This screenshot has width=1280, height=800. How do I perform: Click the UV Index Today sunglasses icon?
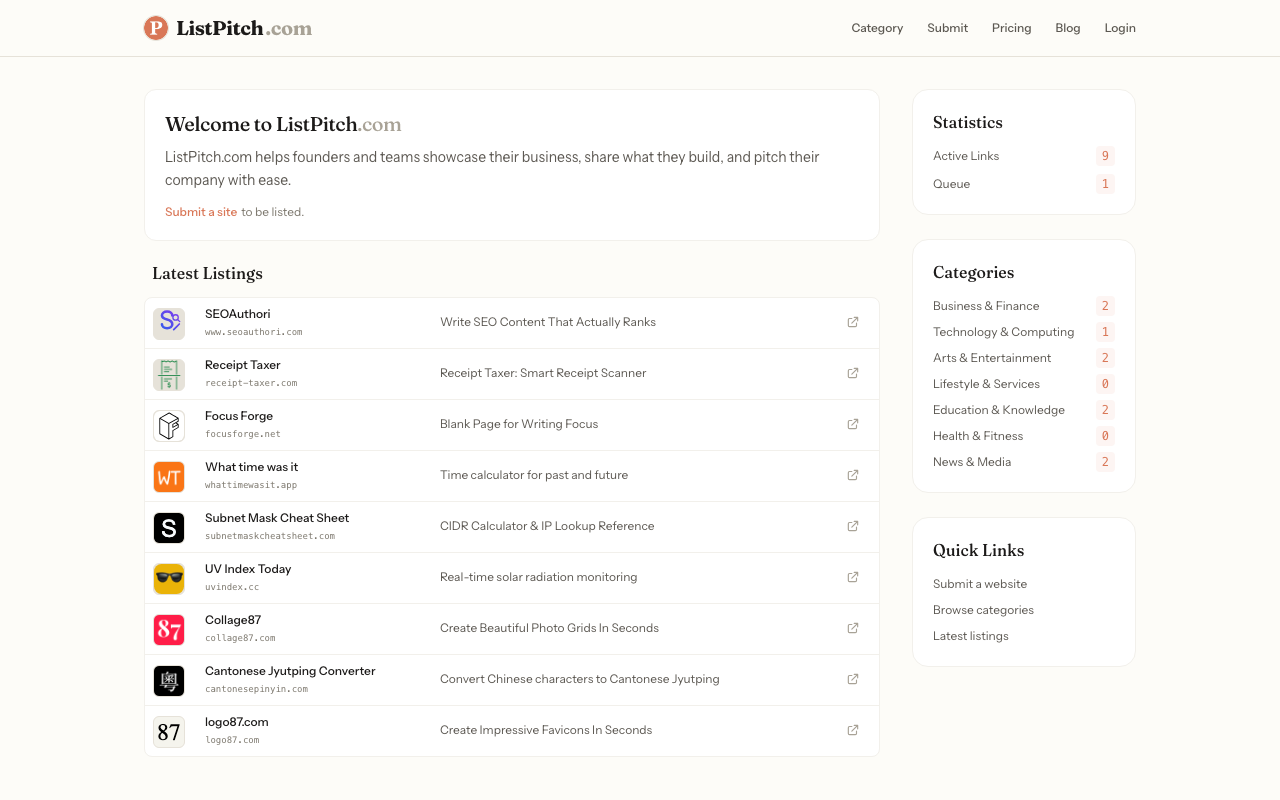click(169, 578)
